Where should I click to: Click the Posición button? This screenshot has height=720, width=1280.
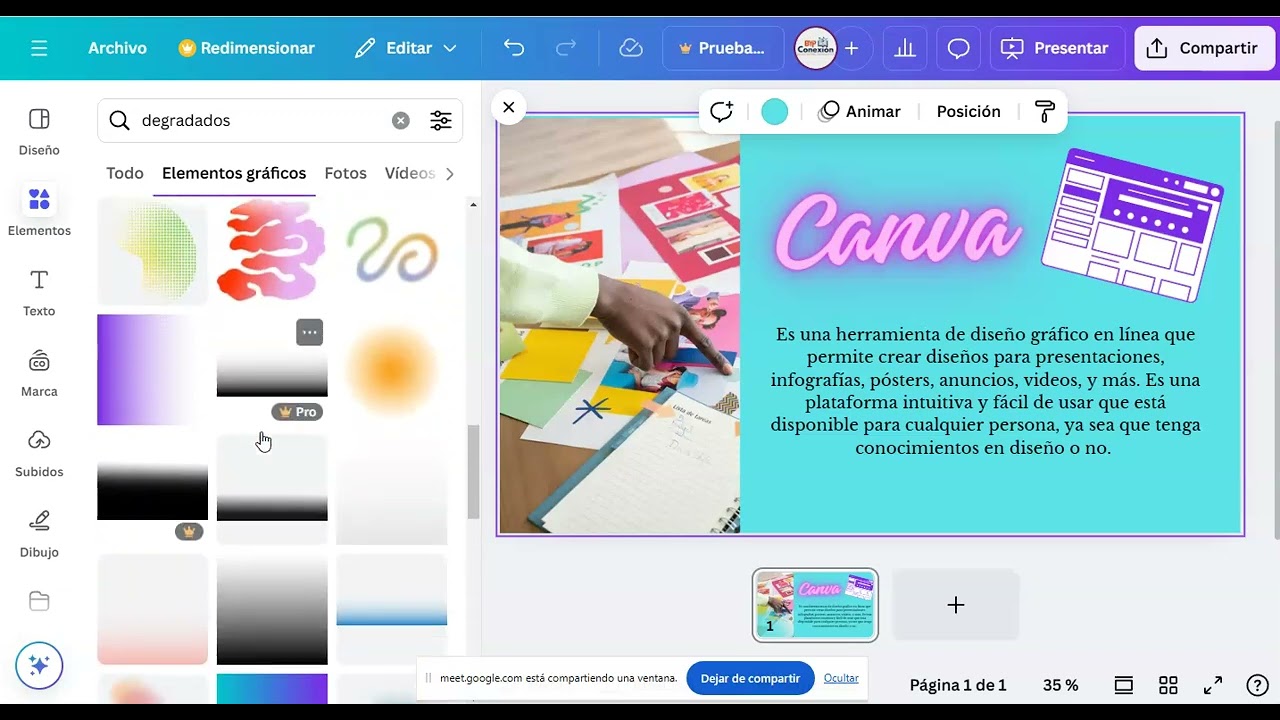click(x=968, y=112)
